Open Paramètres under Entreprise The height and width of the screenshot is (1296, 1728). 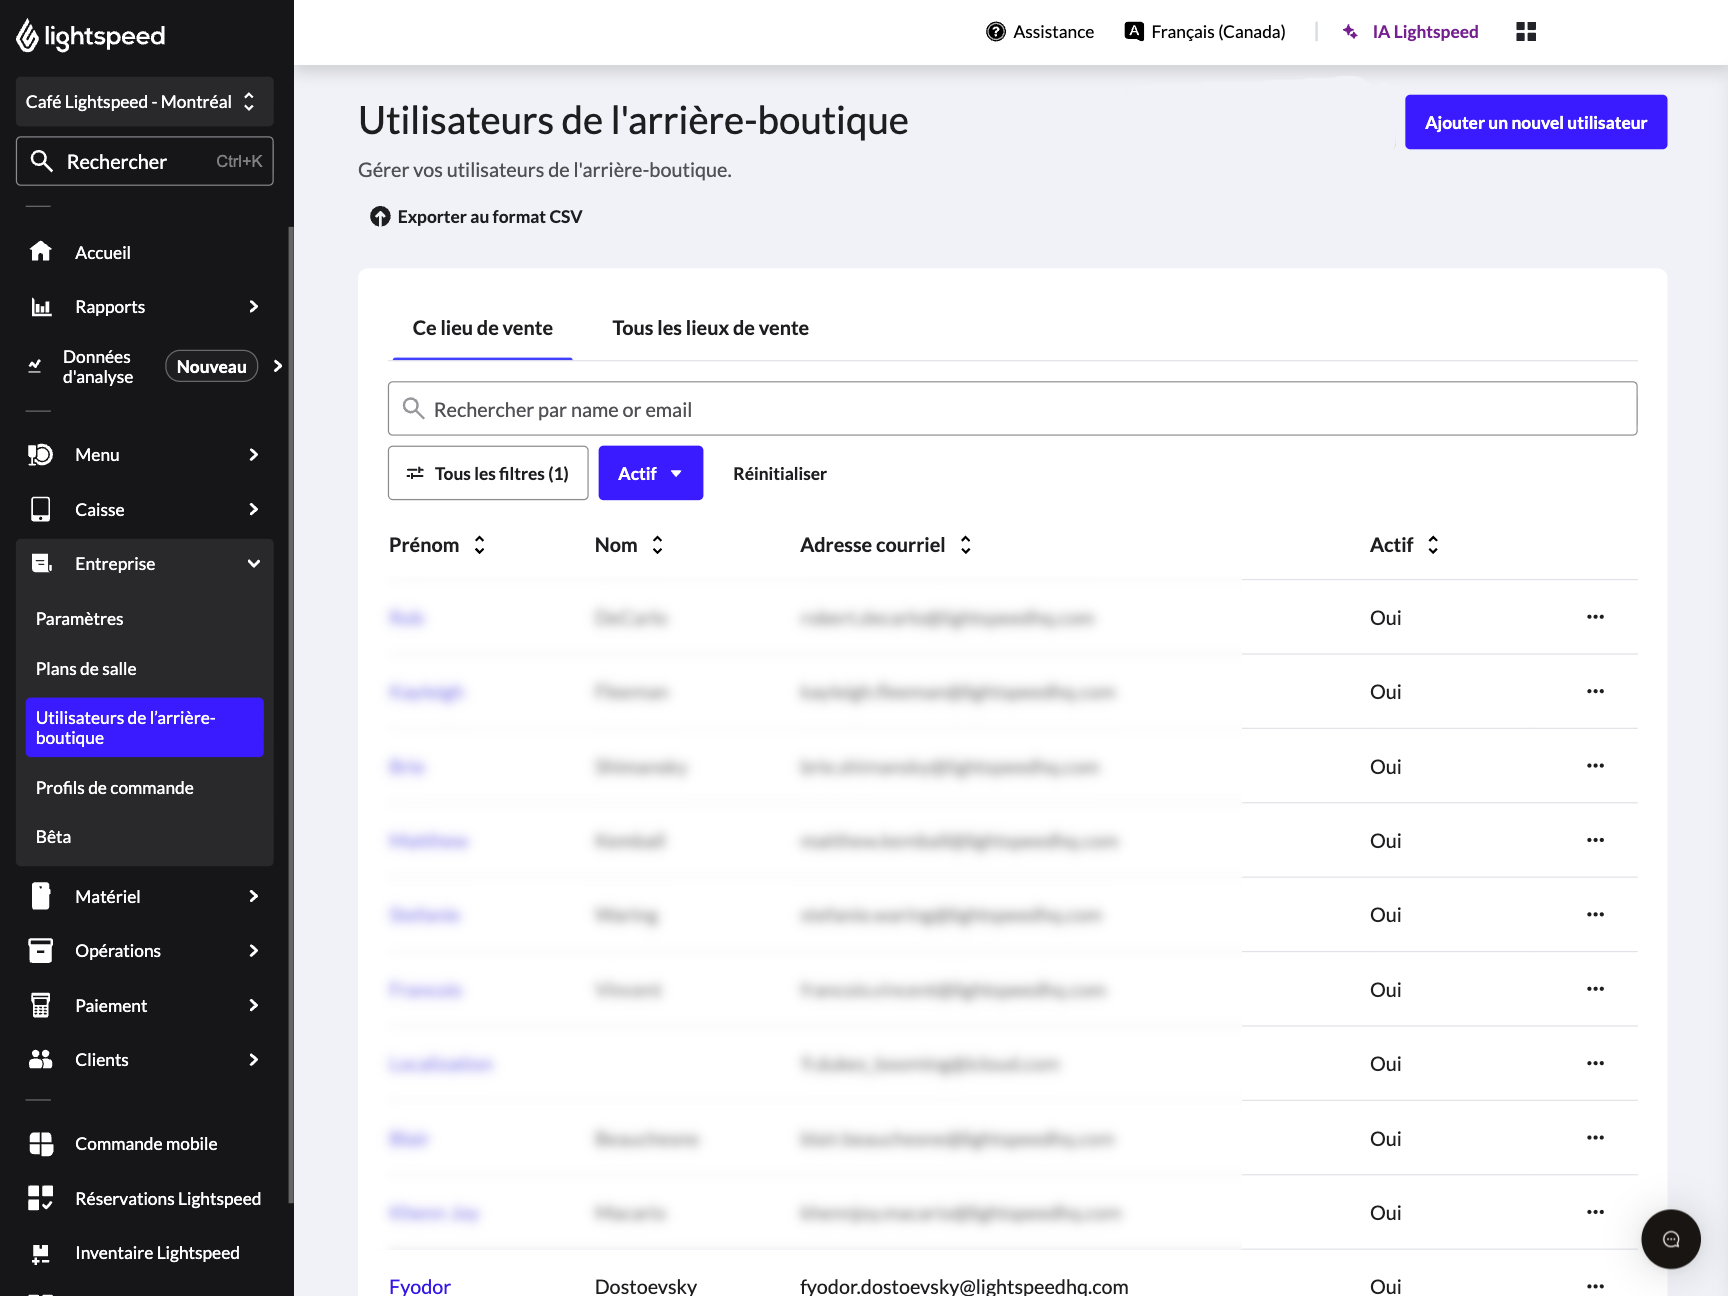tap(80, 619)
